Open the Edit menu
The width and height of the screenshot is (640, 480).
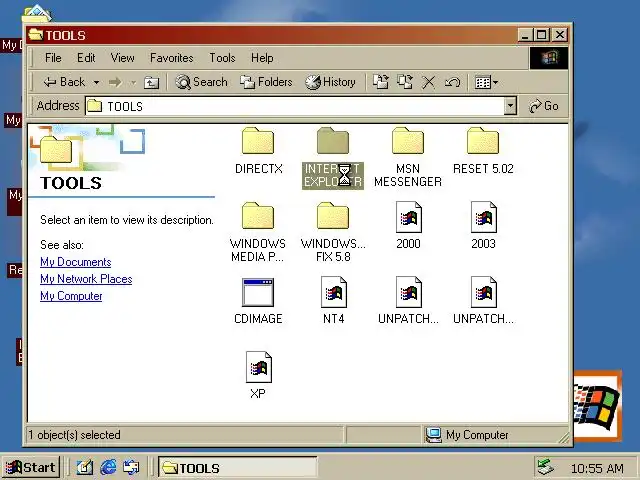click(x=86, y=58)
